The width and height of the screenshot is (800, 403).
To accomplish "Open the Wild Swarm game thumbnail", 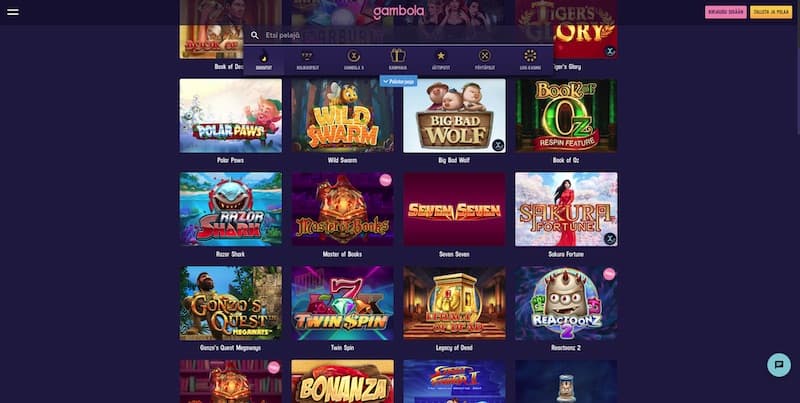I will pos(342,115).
